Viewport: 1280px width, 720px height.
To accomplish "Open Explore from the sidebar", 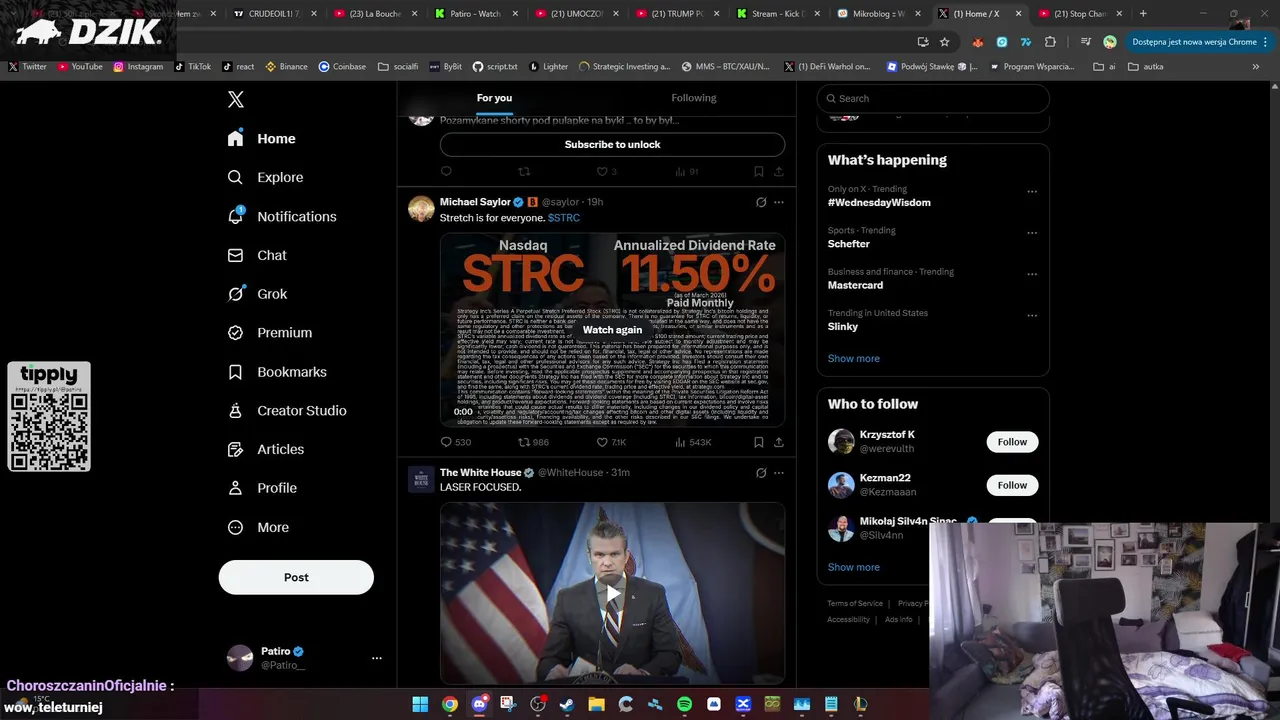I will [x=266, y=177].
